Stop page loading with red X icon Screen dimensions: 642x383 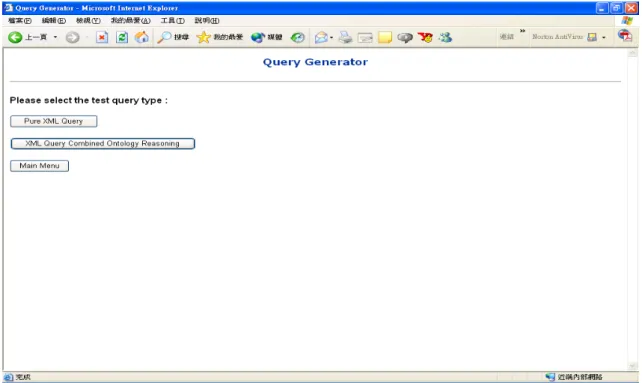102,37
